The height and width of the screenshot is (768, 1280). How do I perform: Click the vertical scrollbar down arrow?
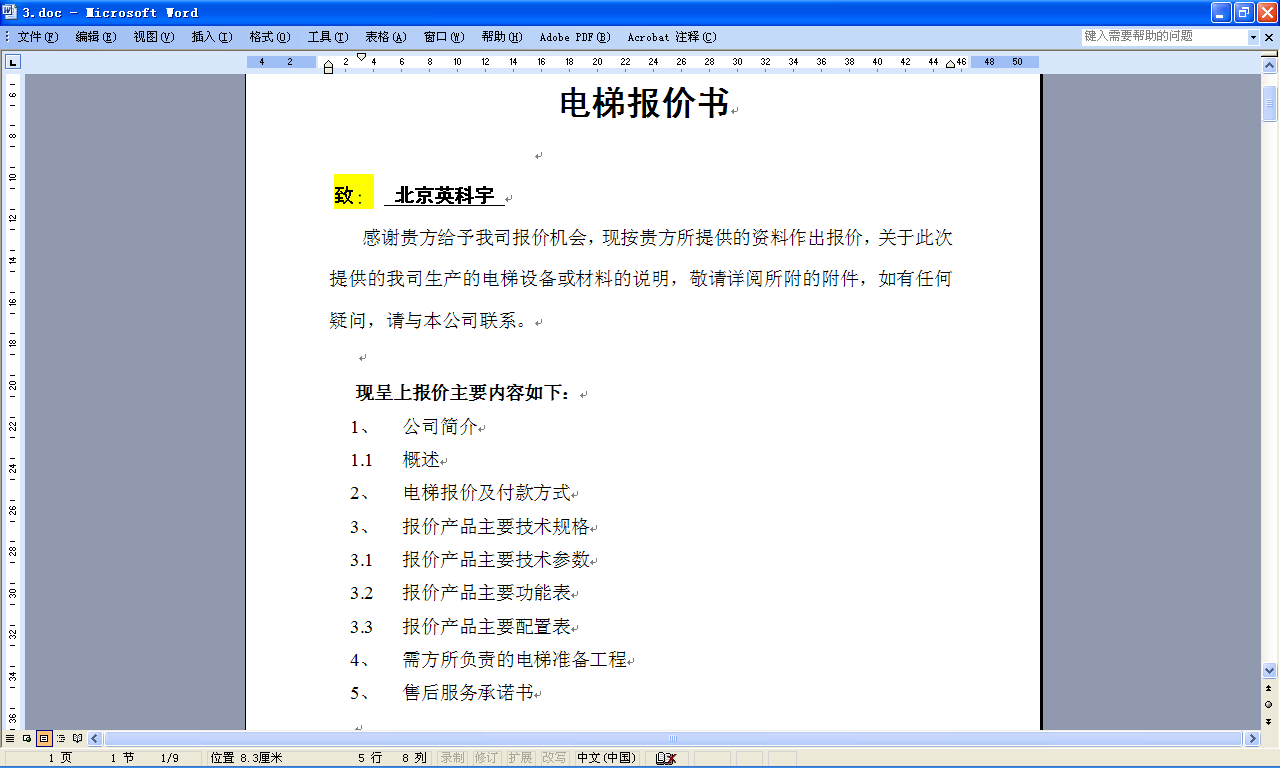coord(1269,670)
